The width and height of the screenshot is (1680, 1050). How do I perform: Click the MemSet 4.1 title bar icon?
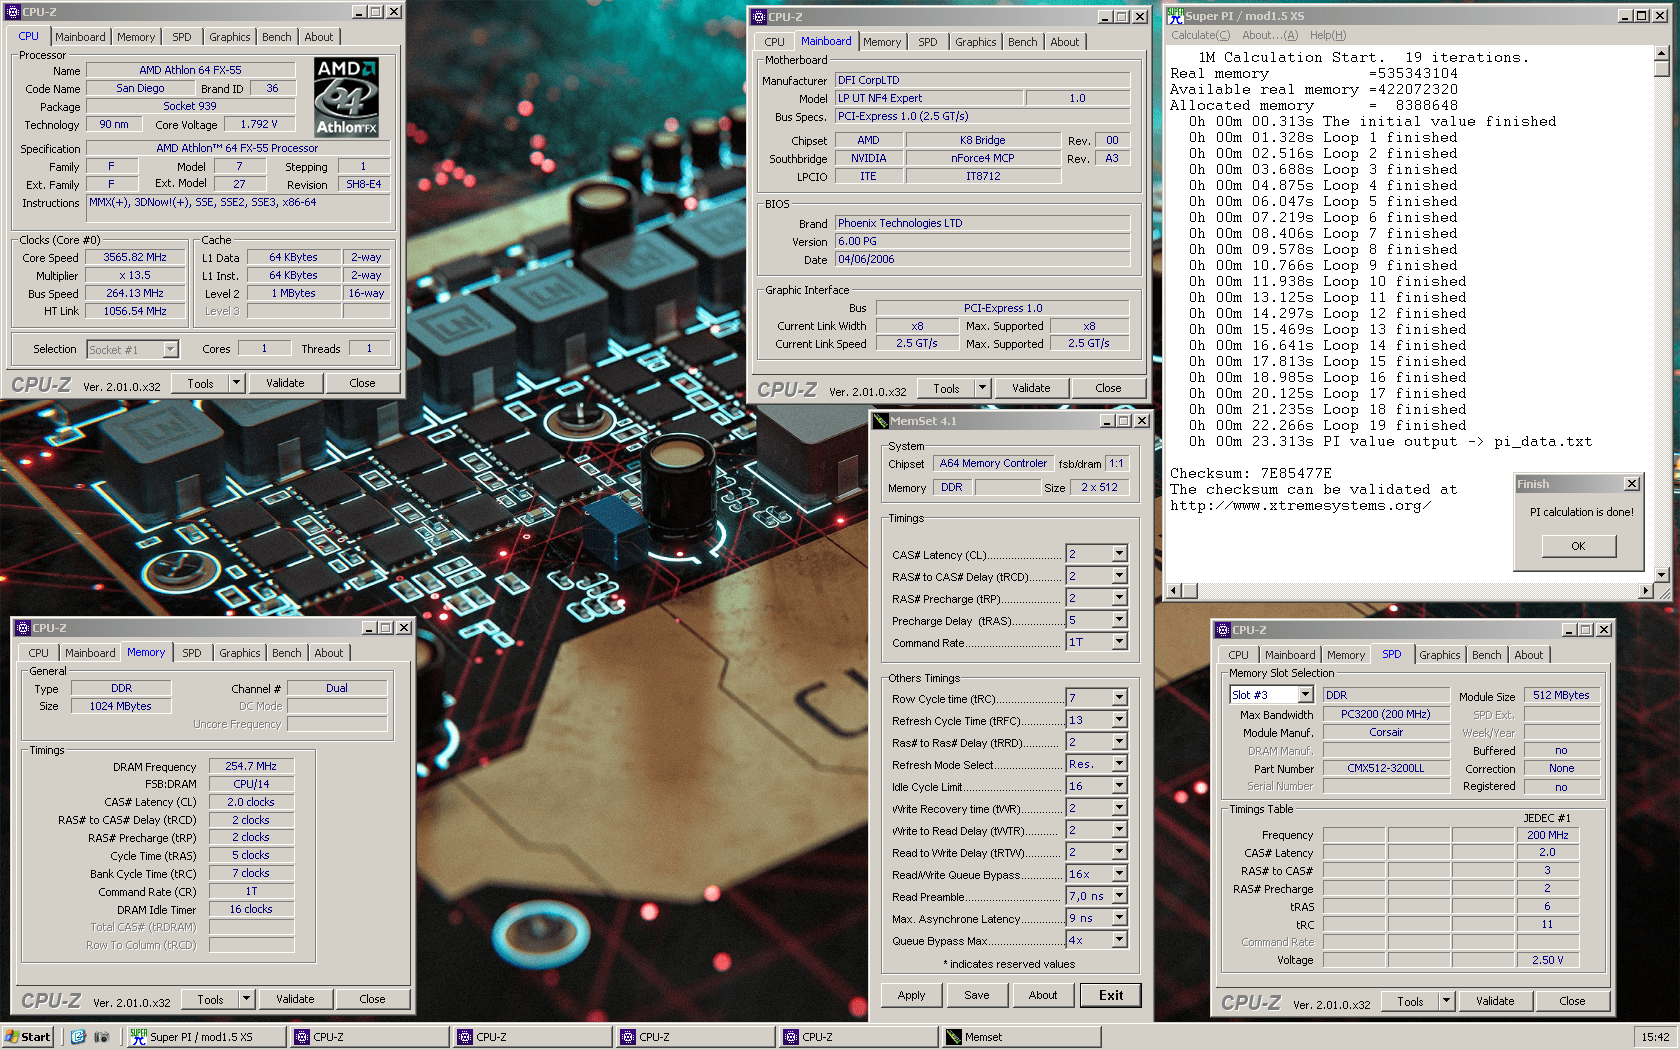pos(880,421)
